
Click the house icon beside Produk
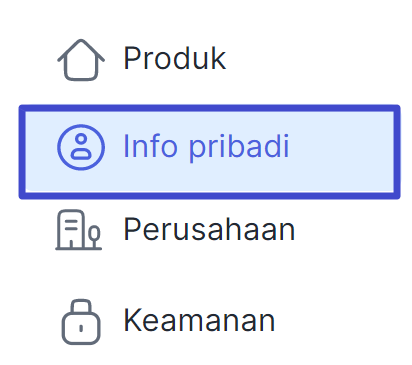(81, 60)
